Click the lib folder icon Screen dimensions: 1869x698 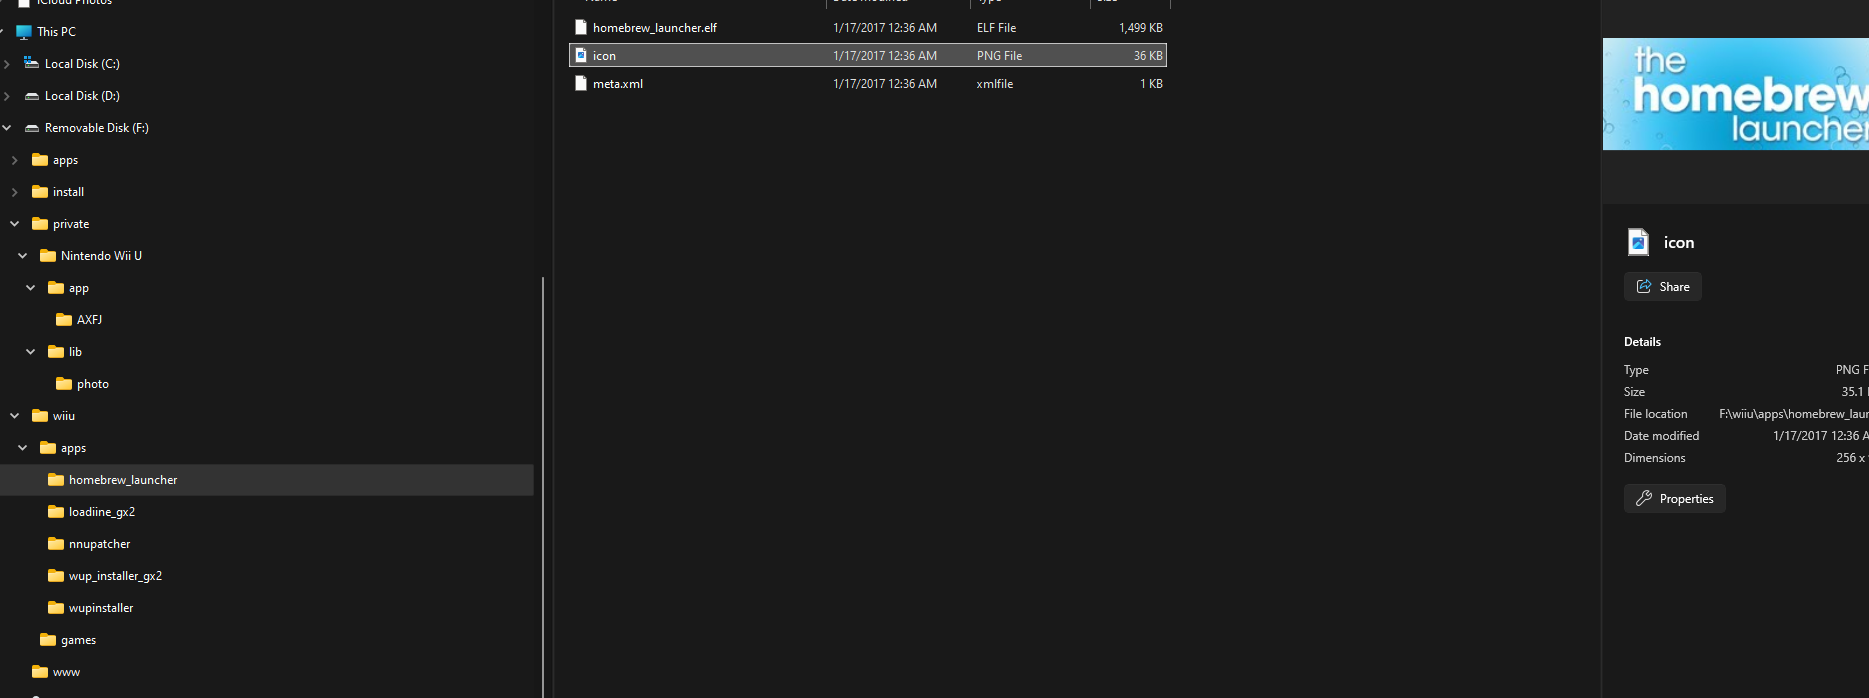point(56,351)
